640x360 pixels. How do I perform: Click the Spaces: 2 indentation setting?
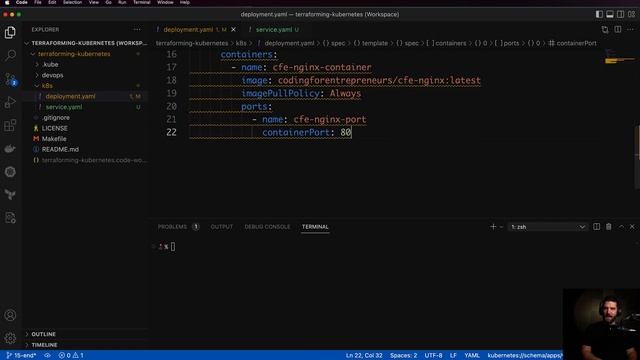(403, 355)
